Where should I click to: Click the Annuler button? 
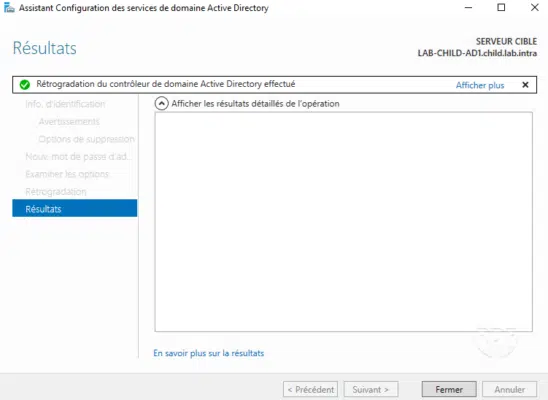coord(510,389)
